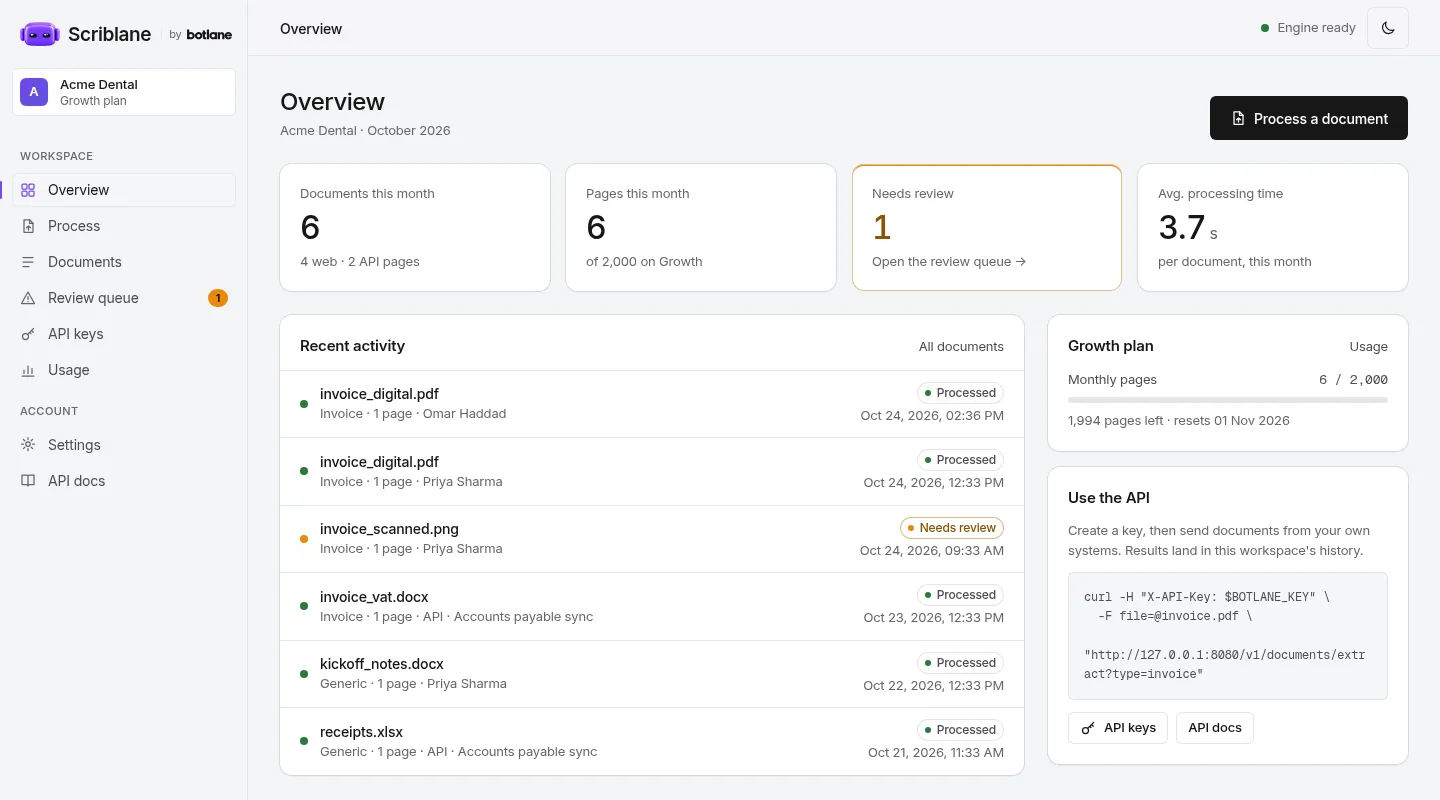Click the Avg. processing time card
This screenshot has height=800, width=1440.
pos(1273,228)
